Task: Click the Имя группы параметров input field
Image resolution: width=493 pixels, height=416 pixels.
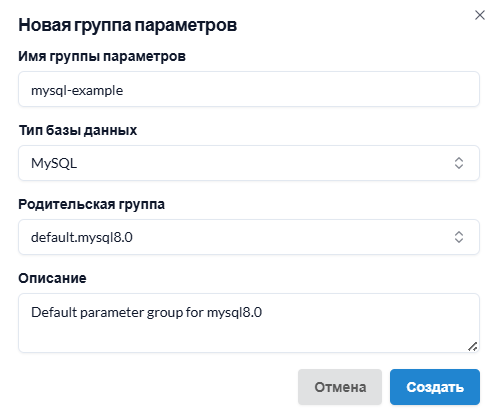Action: pyautogui.click(x=249, y=89)
